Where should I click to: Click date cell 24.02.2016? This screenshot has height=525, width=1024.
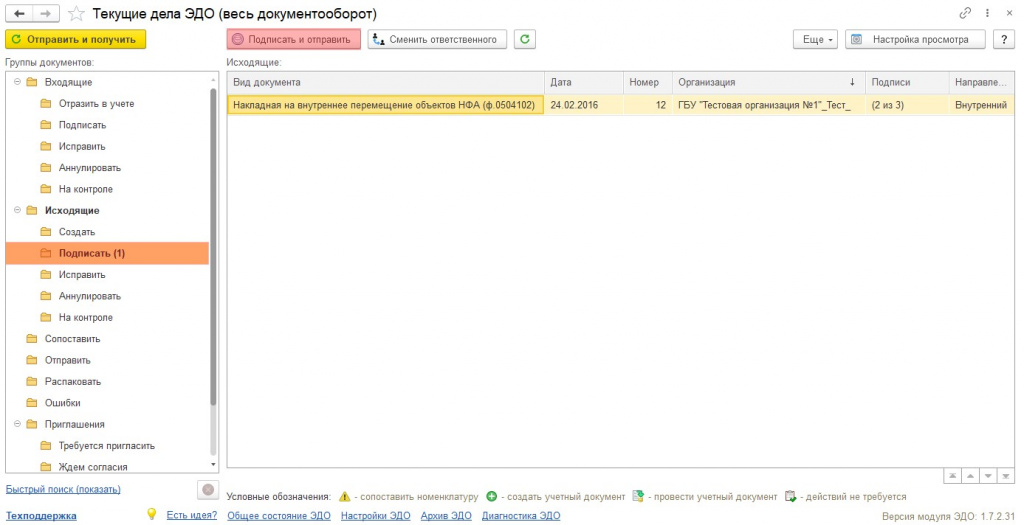pos(584,104)
